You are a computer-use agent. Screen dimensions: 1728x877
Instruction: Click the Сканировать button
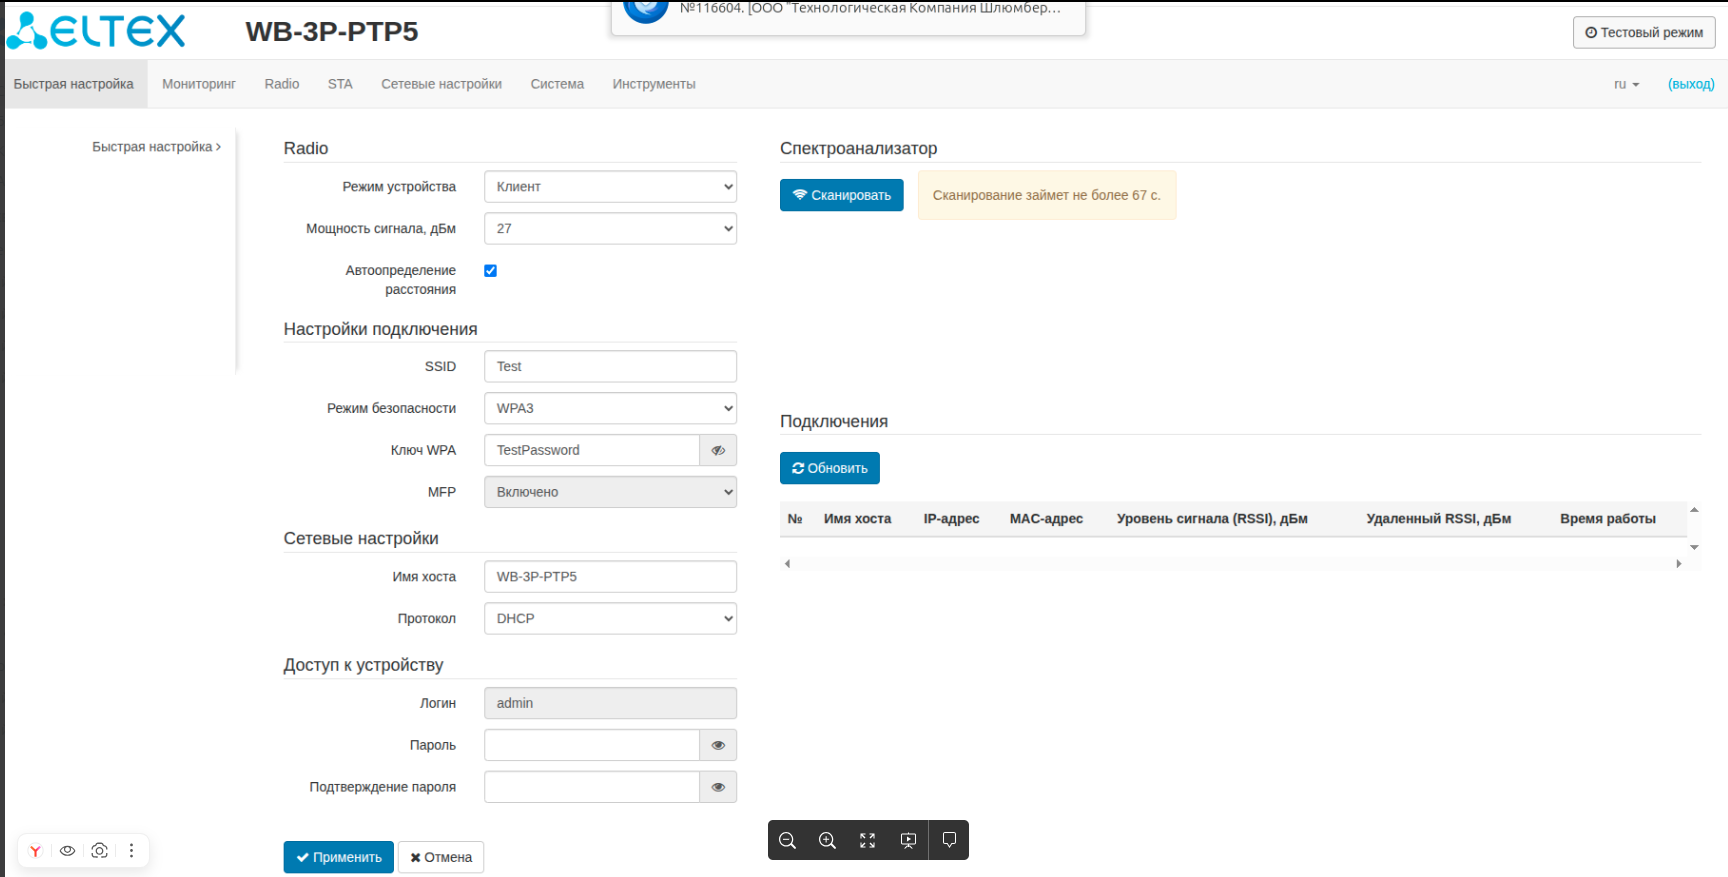842,195
